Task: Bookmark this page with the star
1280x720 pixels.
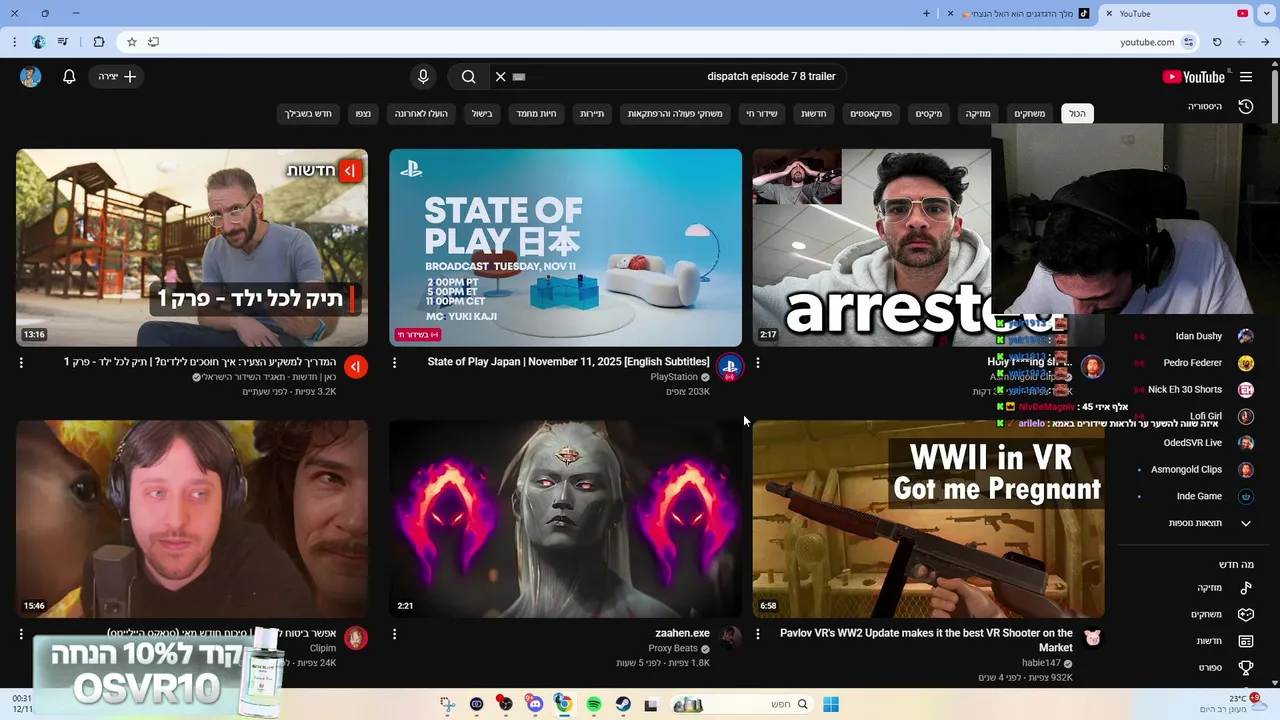Action: (131, 42)
